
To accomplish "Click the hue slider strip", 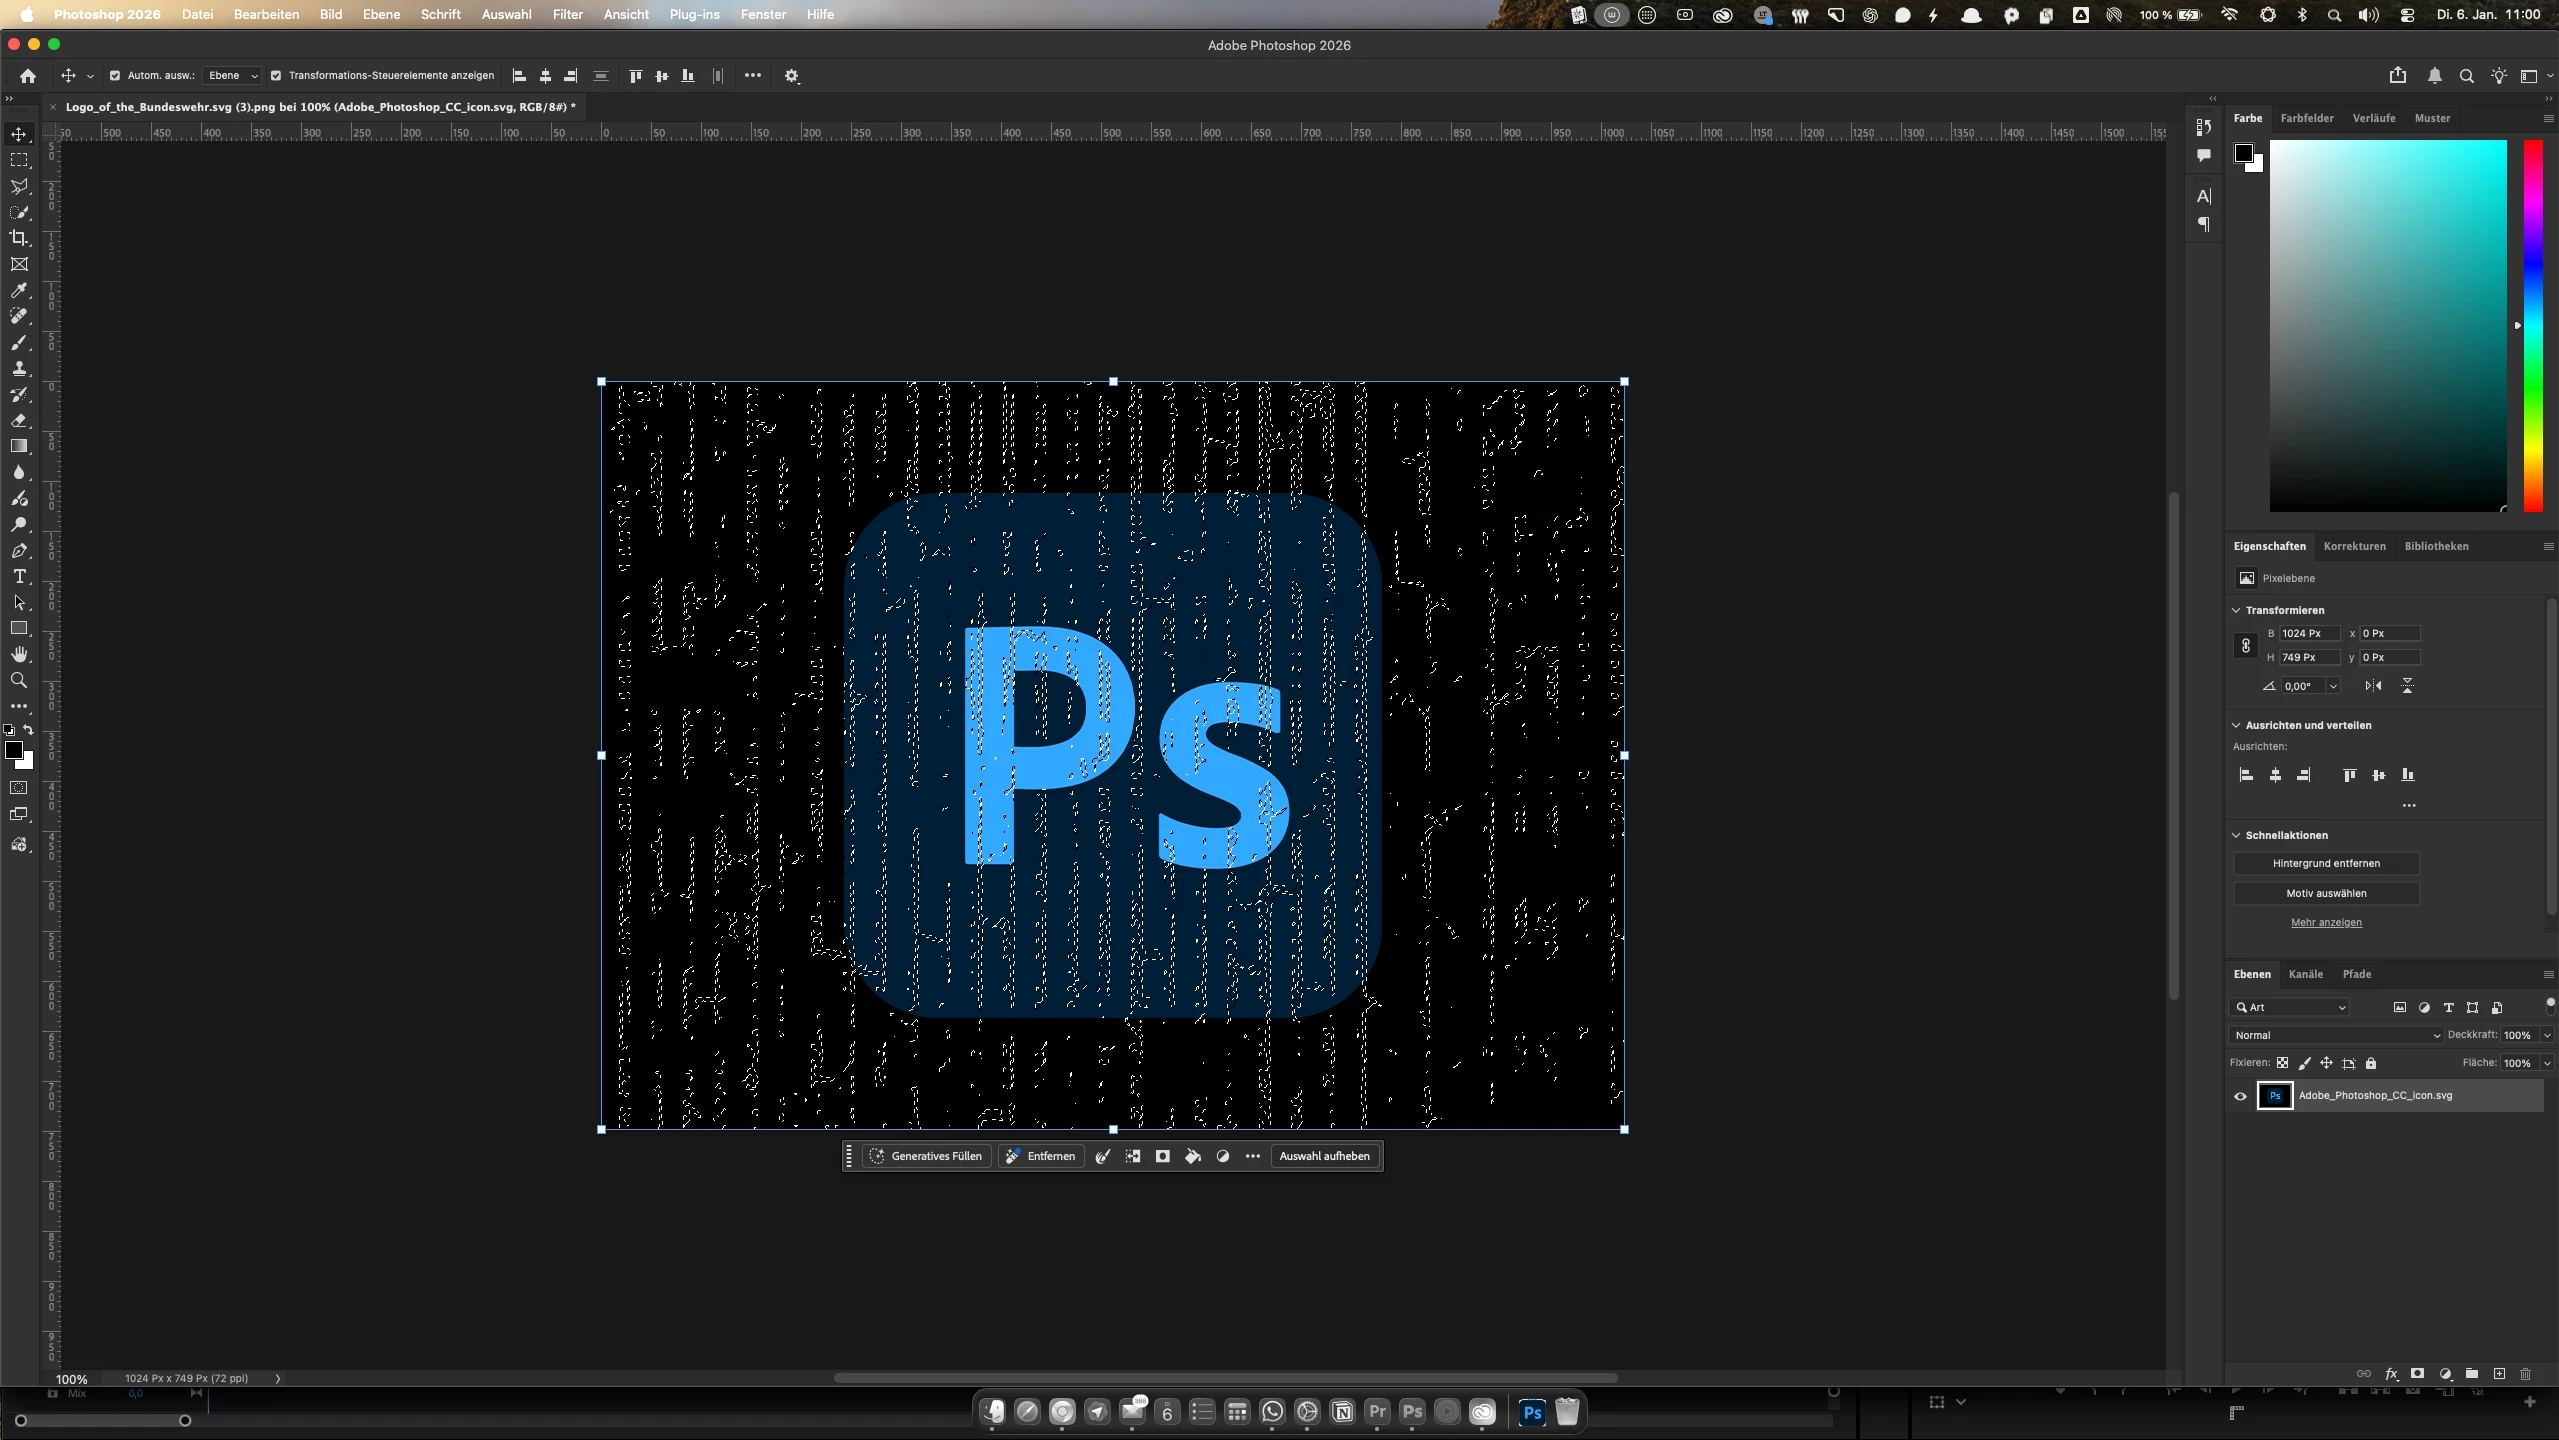I will (2533, 326).
